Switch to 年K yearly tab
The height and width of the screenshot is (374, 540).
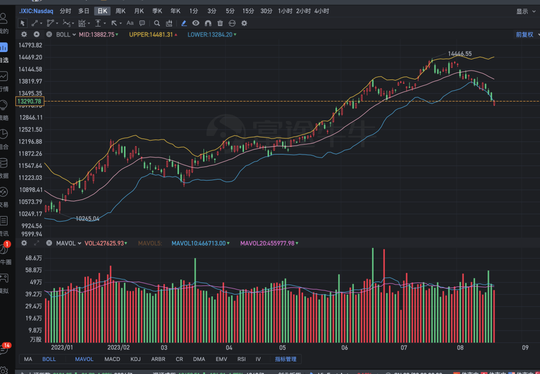click(x=175, y=11)
